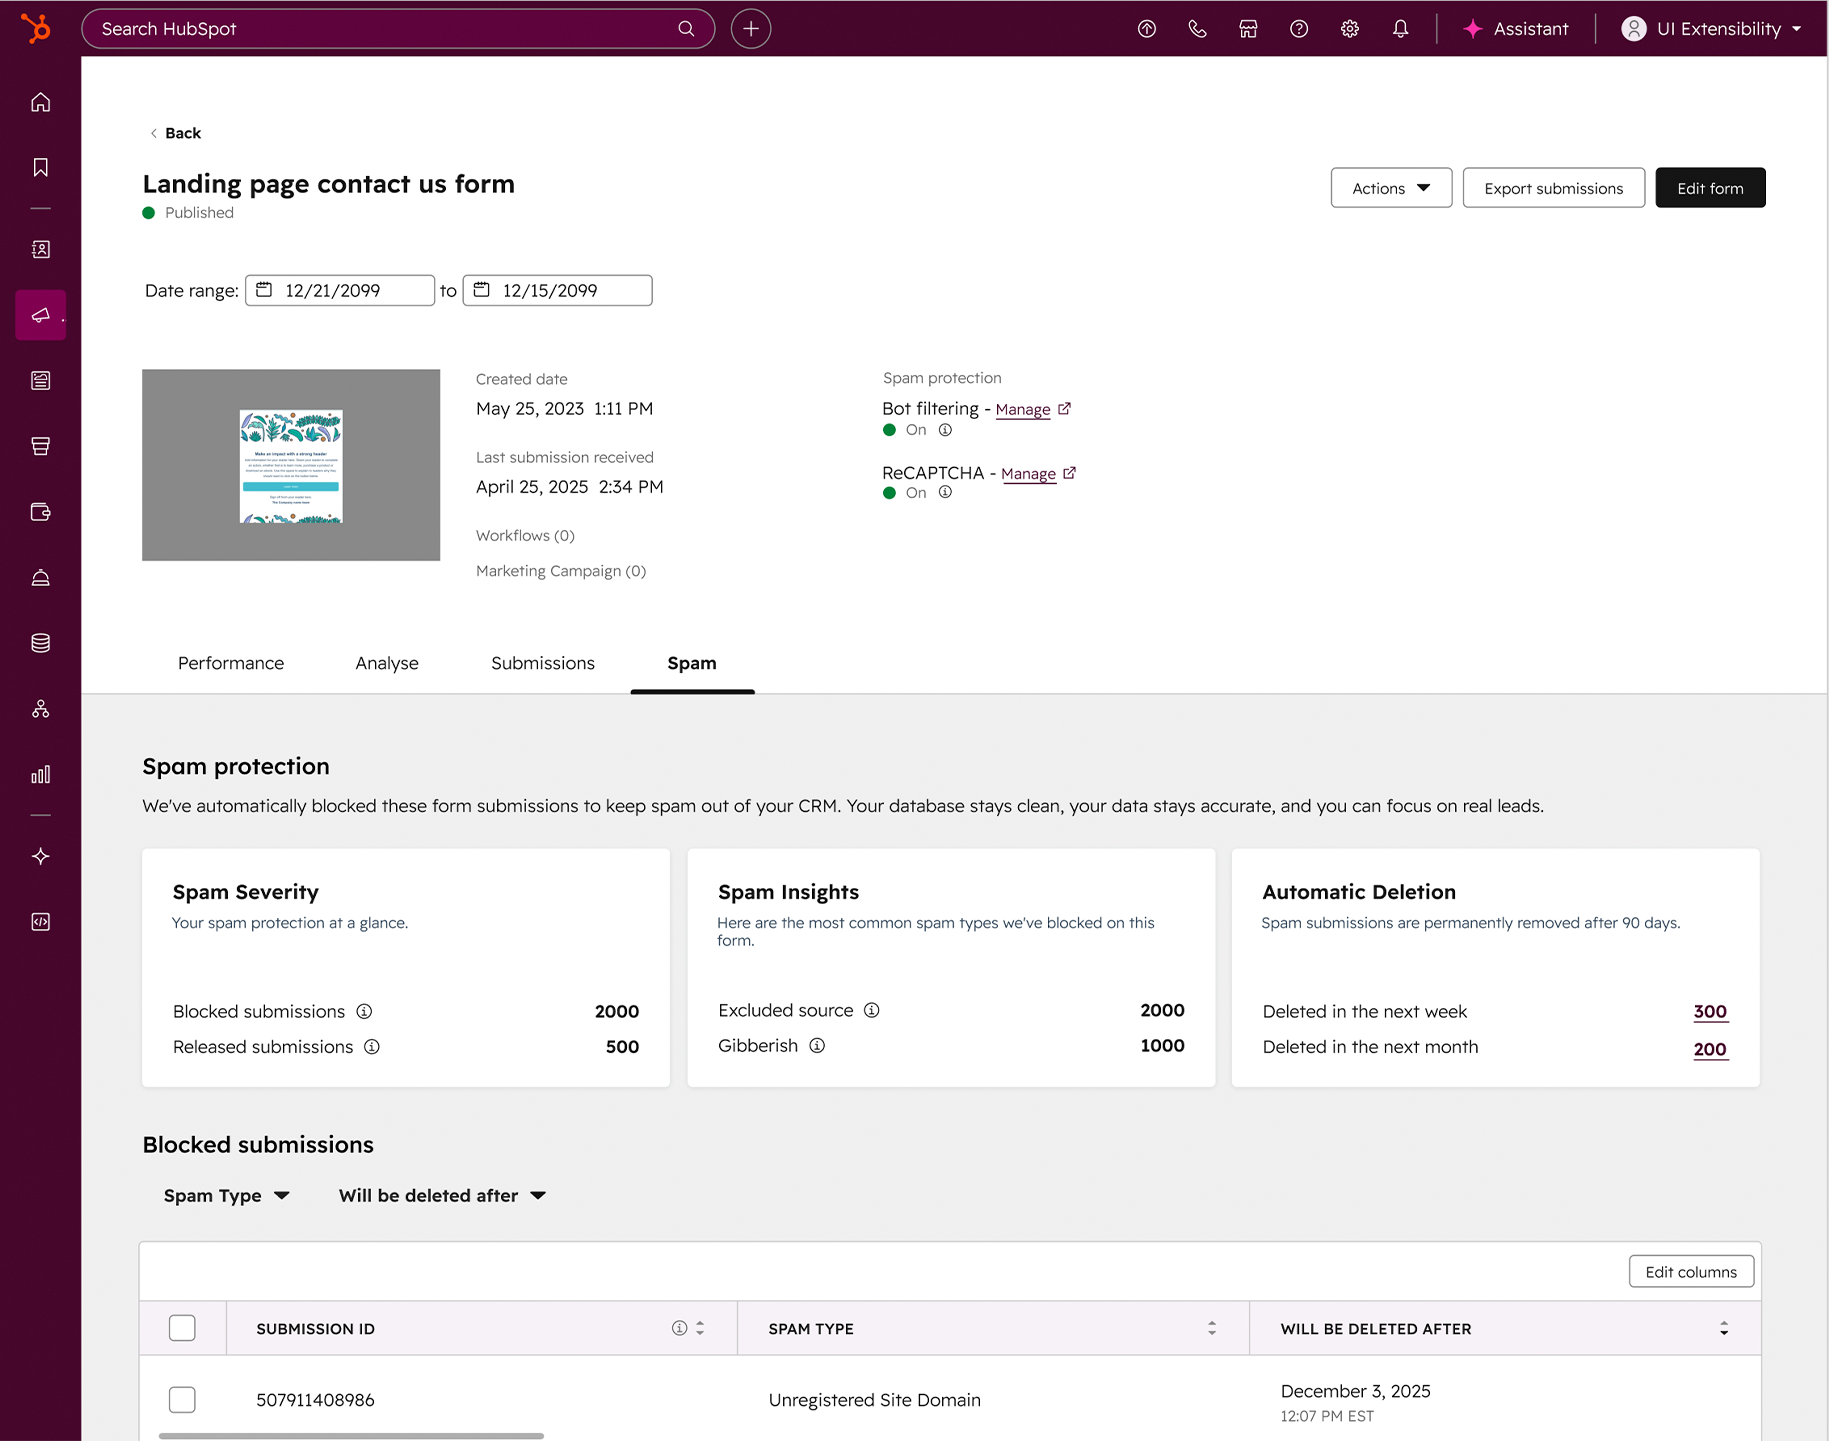Click the start date field 12/21/2099

pyautogui.click(x=340, y=290)
